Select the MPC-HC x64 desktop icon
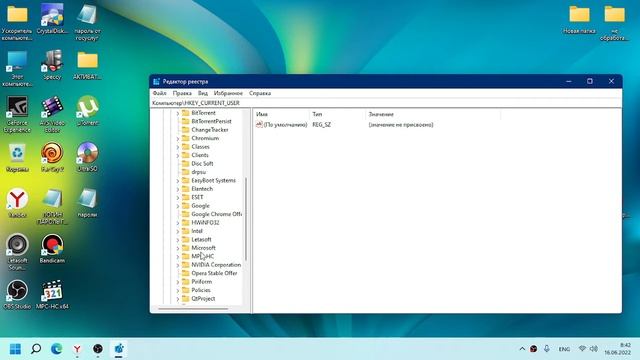Viewport: 640px width, 360px height. click(52, 294)
